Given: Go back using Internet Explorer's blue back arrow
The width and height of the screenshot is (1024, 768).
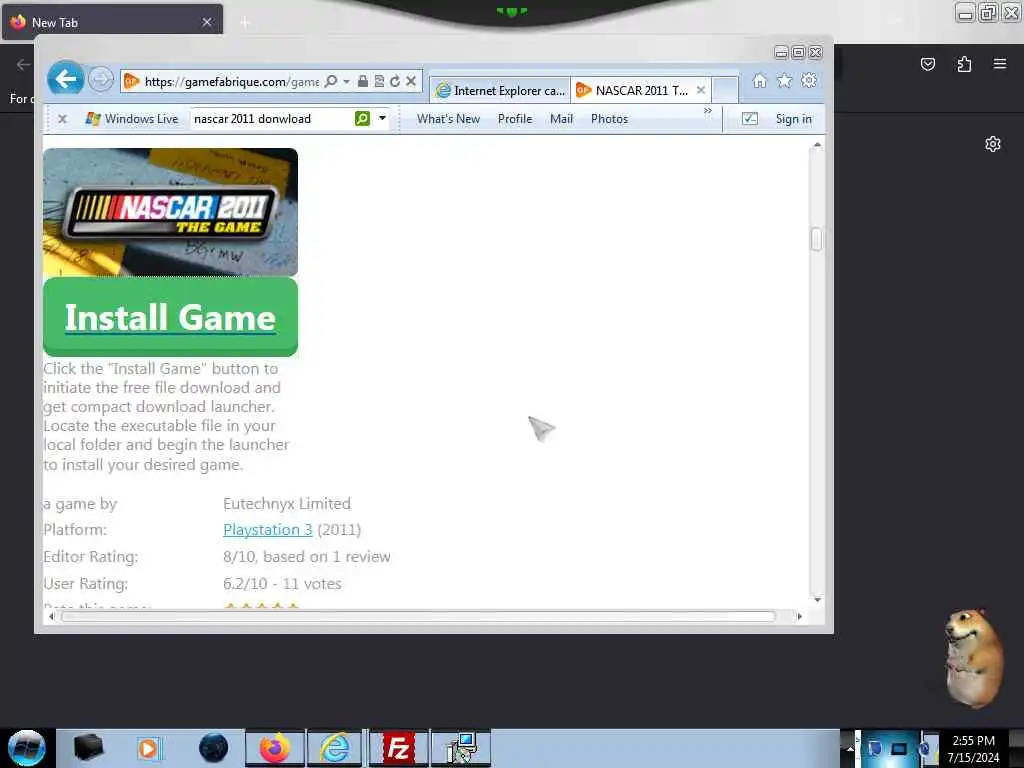Looking at the screenshot, I should click(x=65, y=80).
